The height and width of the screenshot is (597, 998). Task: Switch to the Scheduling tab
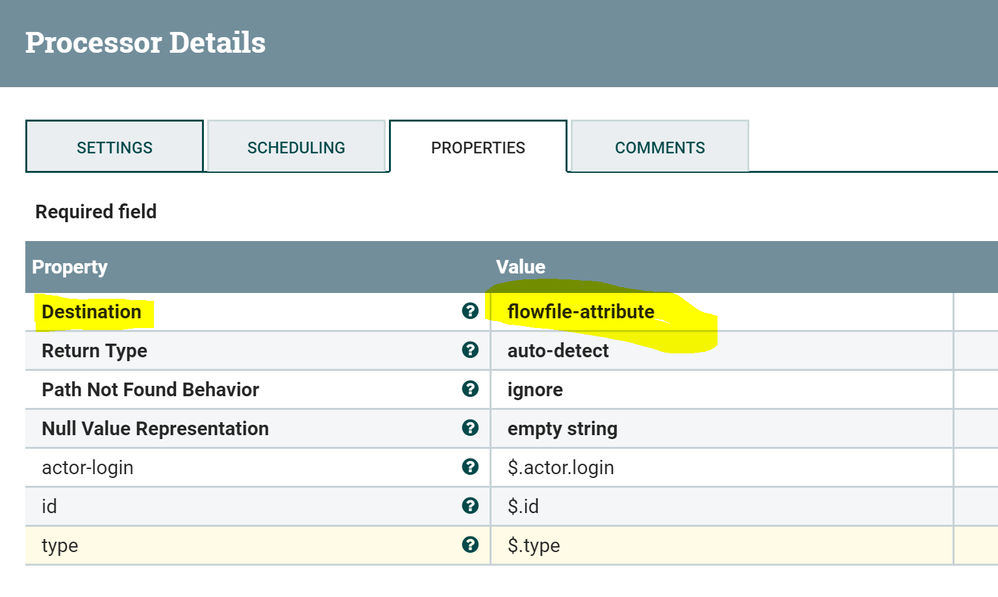(x=296, y=147)
